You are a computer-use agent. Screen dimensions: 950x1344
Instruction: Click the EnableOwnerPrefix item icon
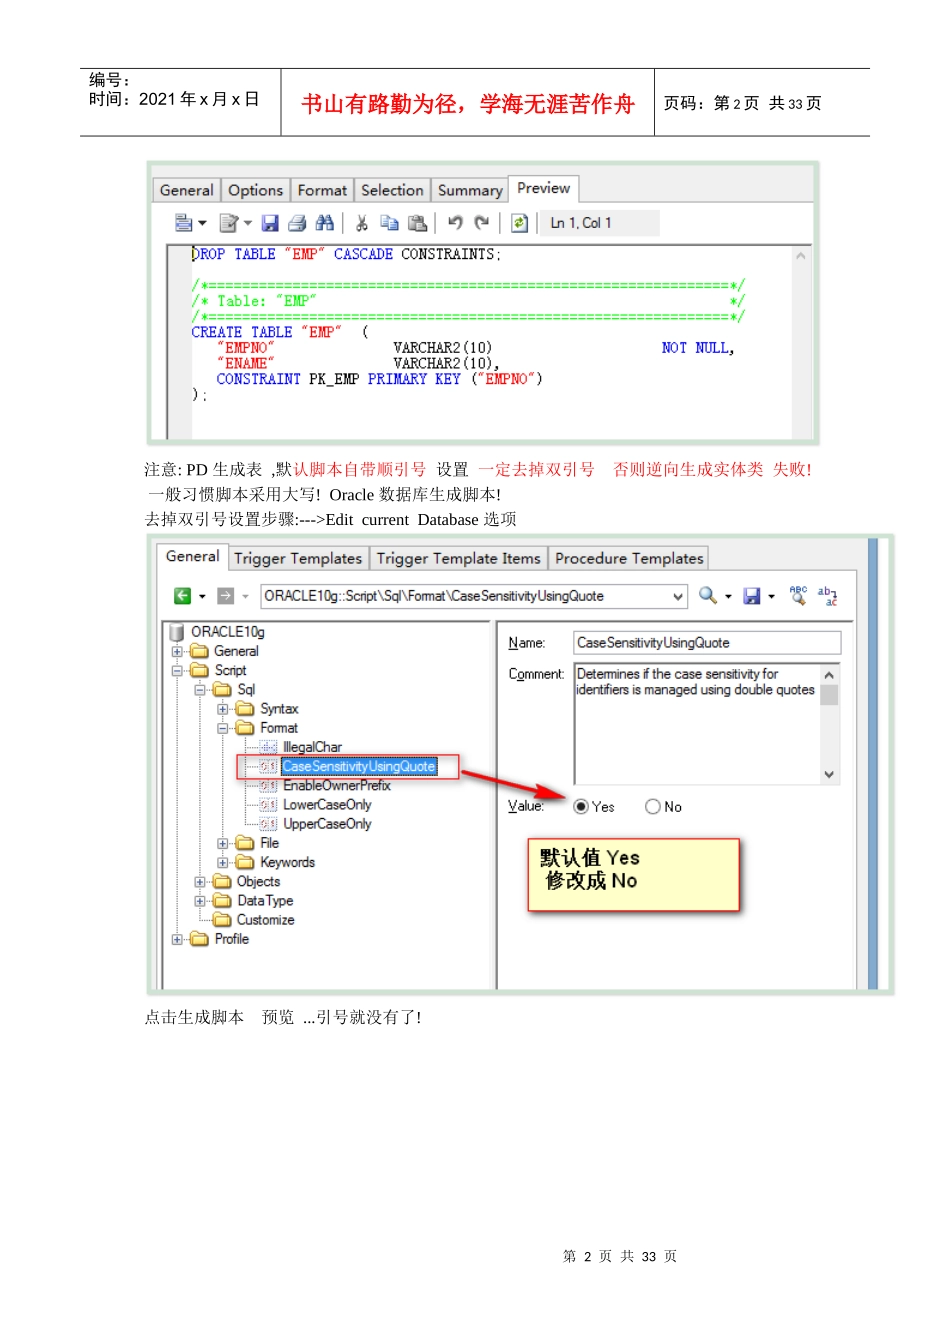pos(268,786)
